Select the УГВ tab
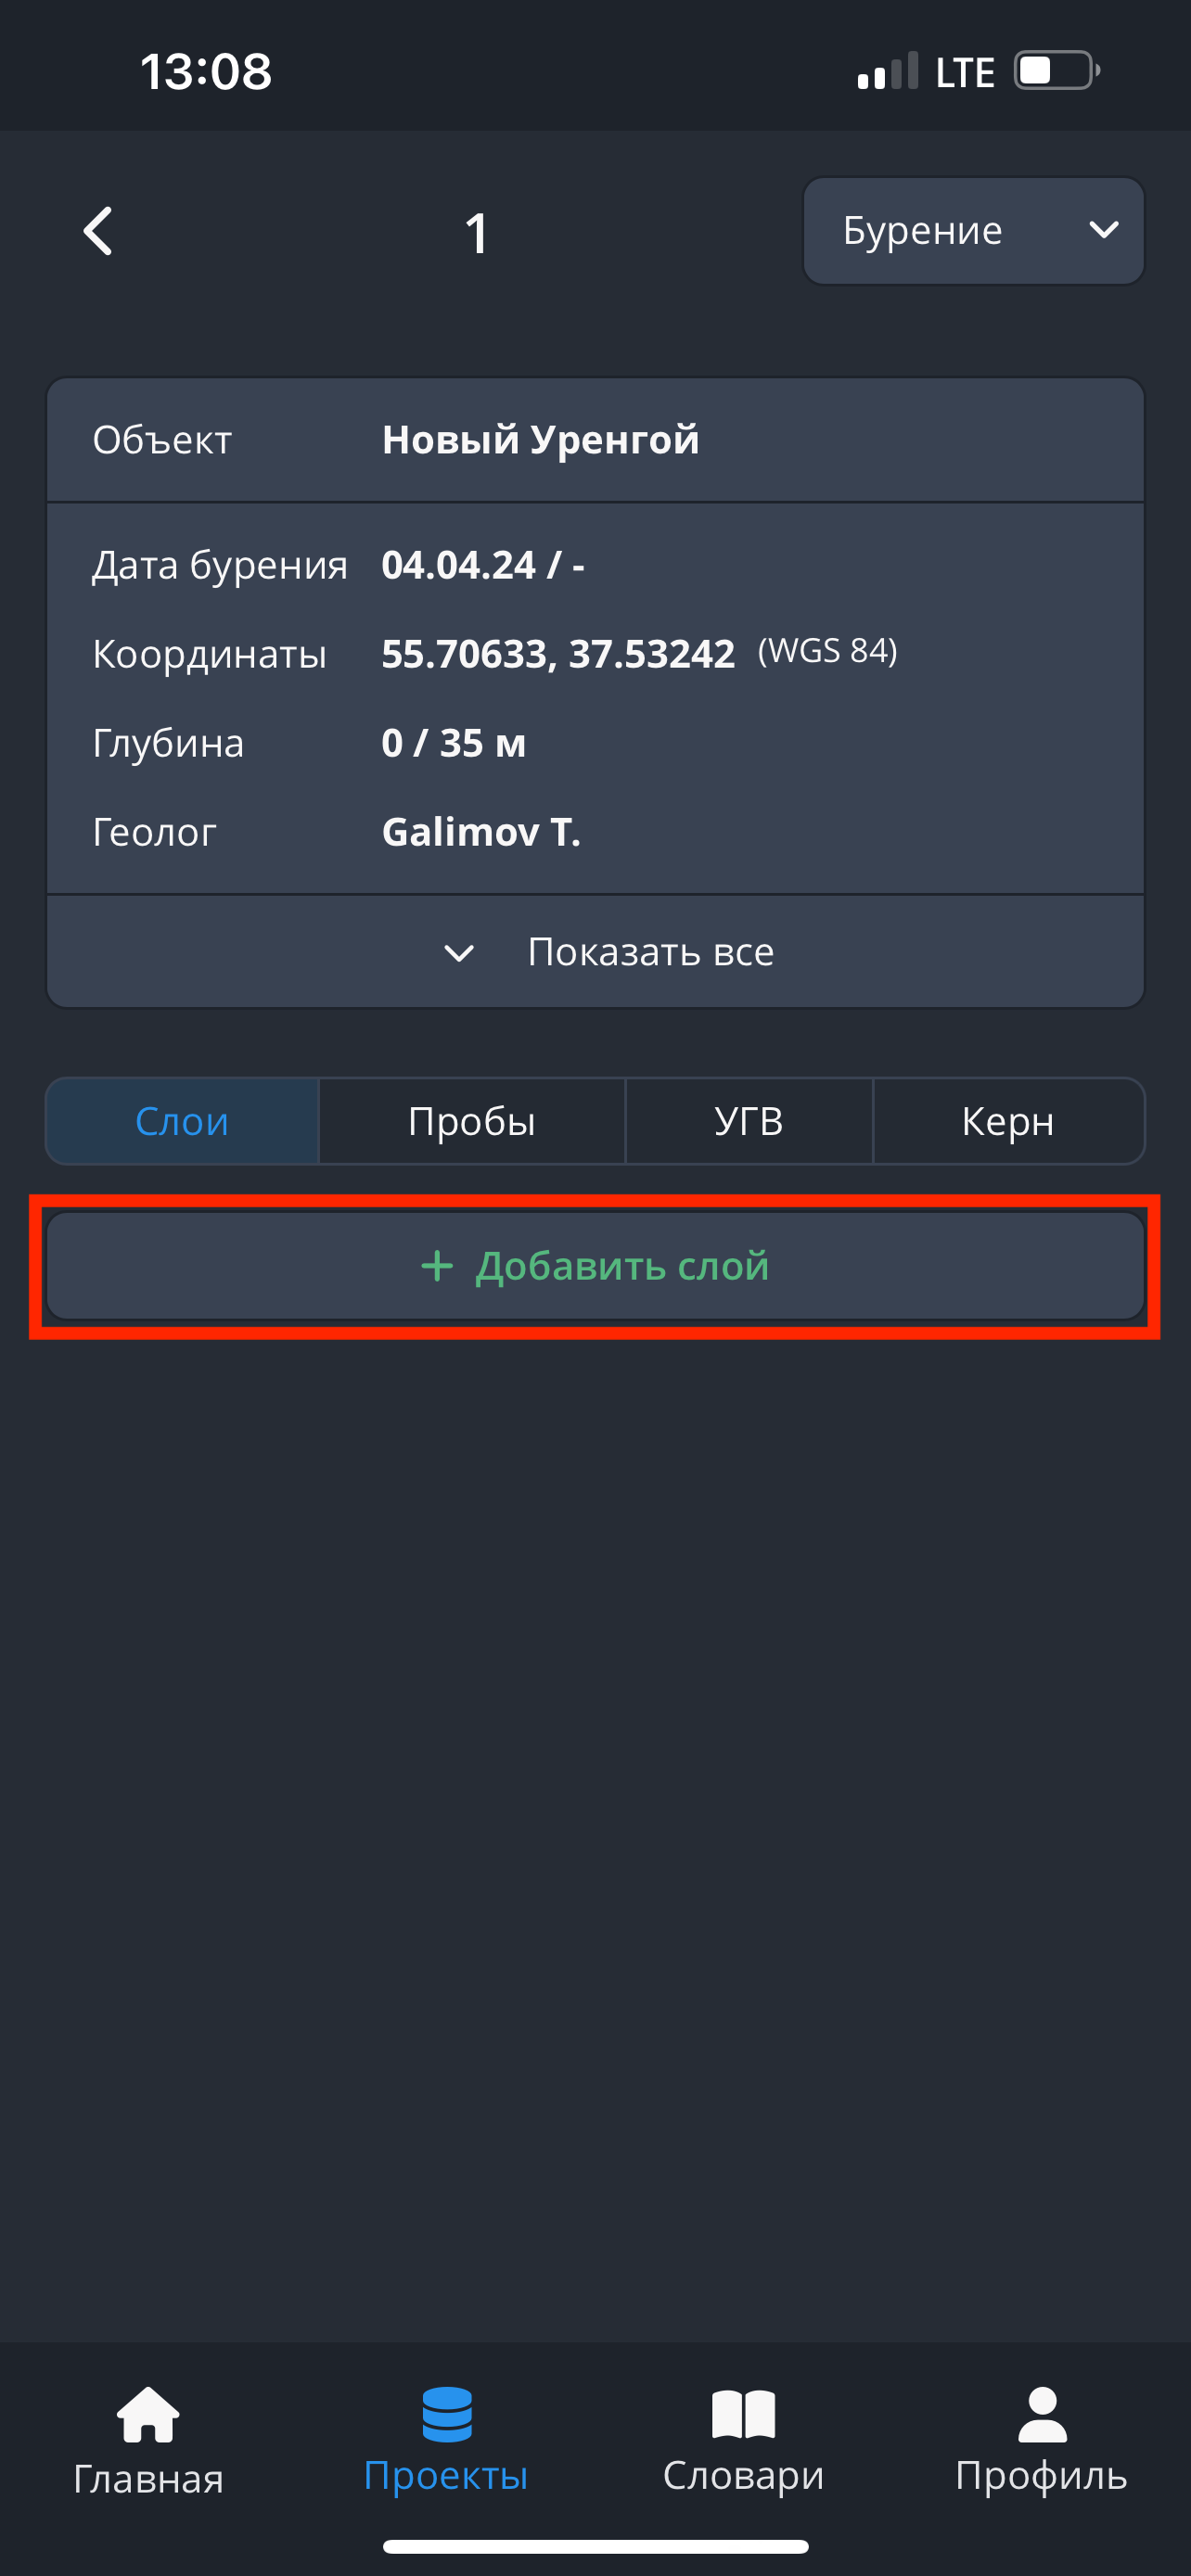This screenshot has width=1191, height=2576. pyautogui.click(x=749, y=1121)
